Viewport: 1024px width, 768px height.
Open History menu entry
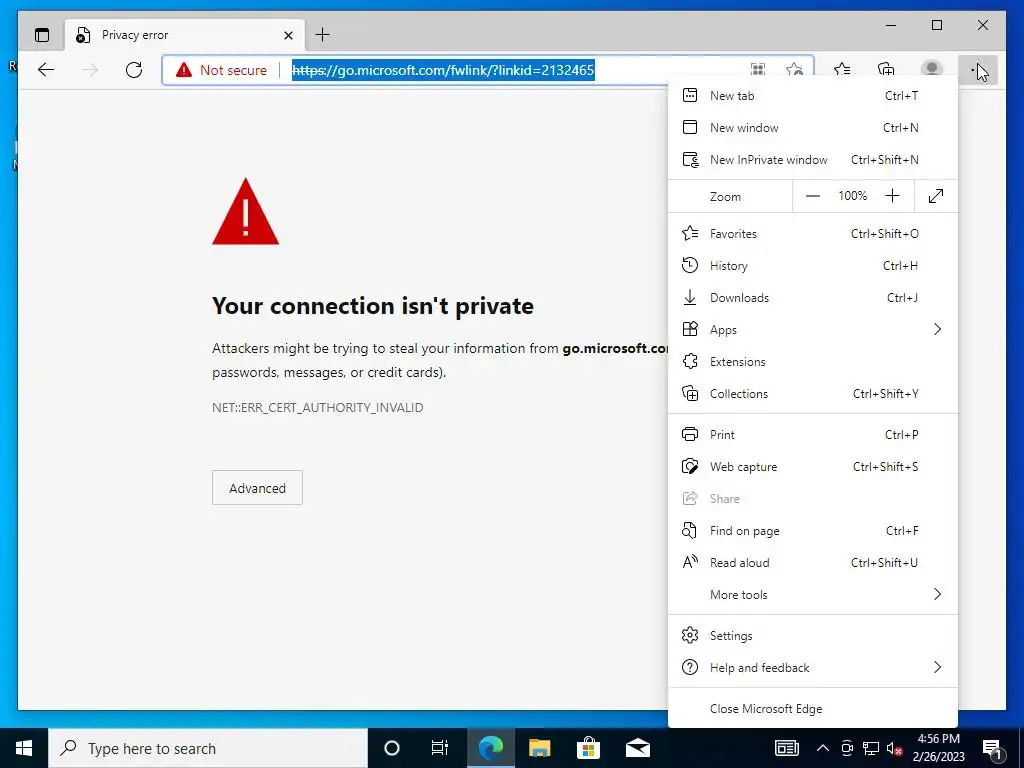click(812, 266)
